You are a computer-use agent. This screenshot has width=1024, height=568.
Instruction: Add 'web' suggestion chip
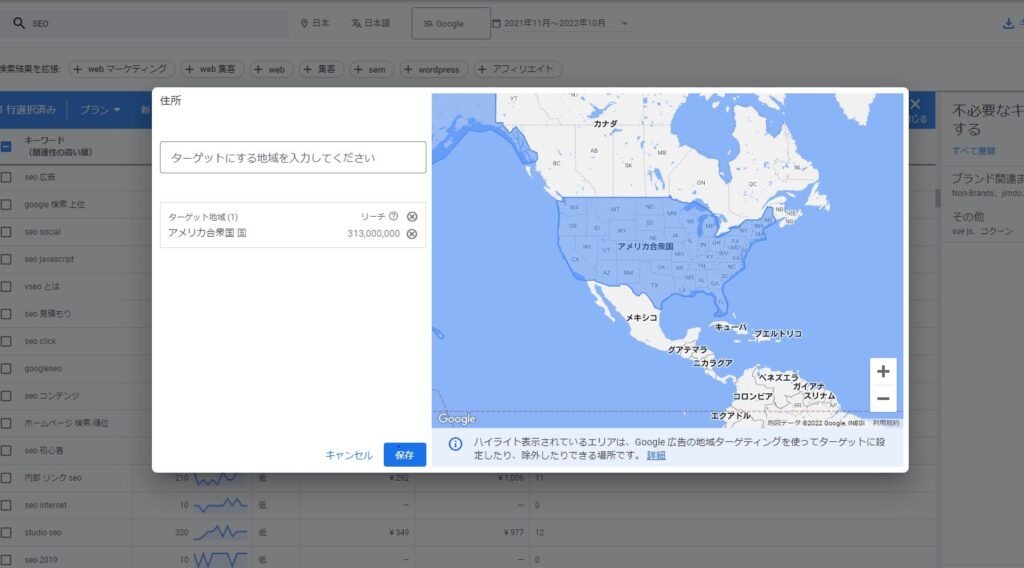(271, 69)
